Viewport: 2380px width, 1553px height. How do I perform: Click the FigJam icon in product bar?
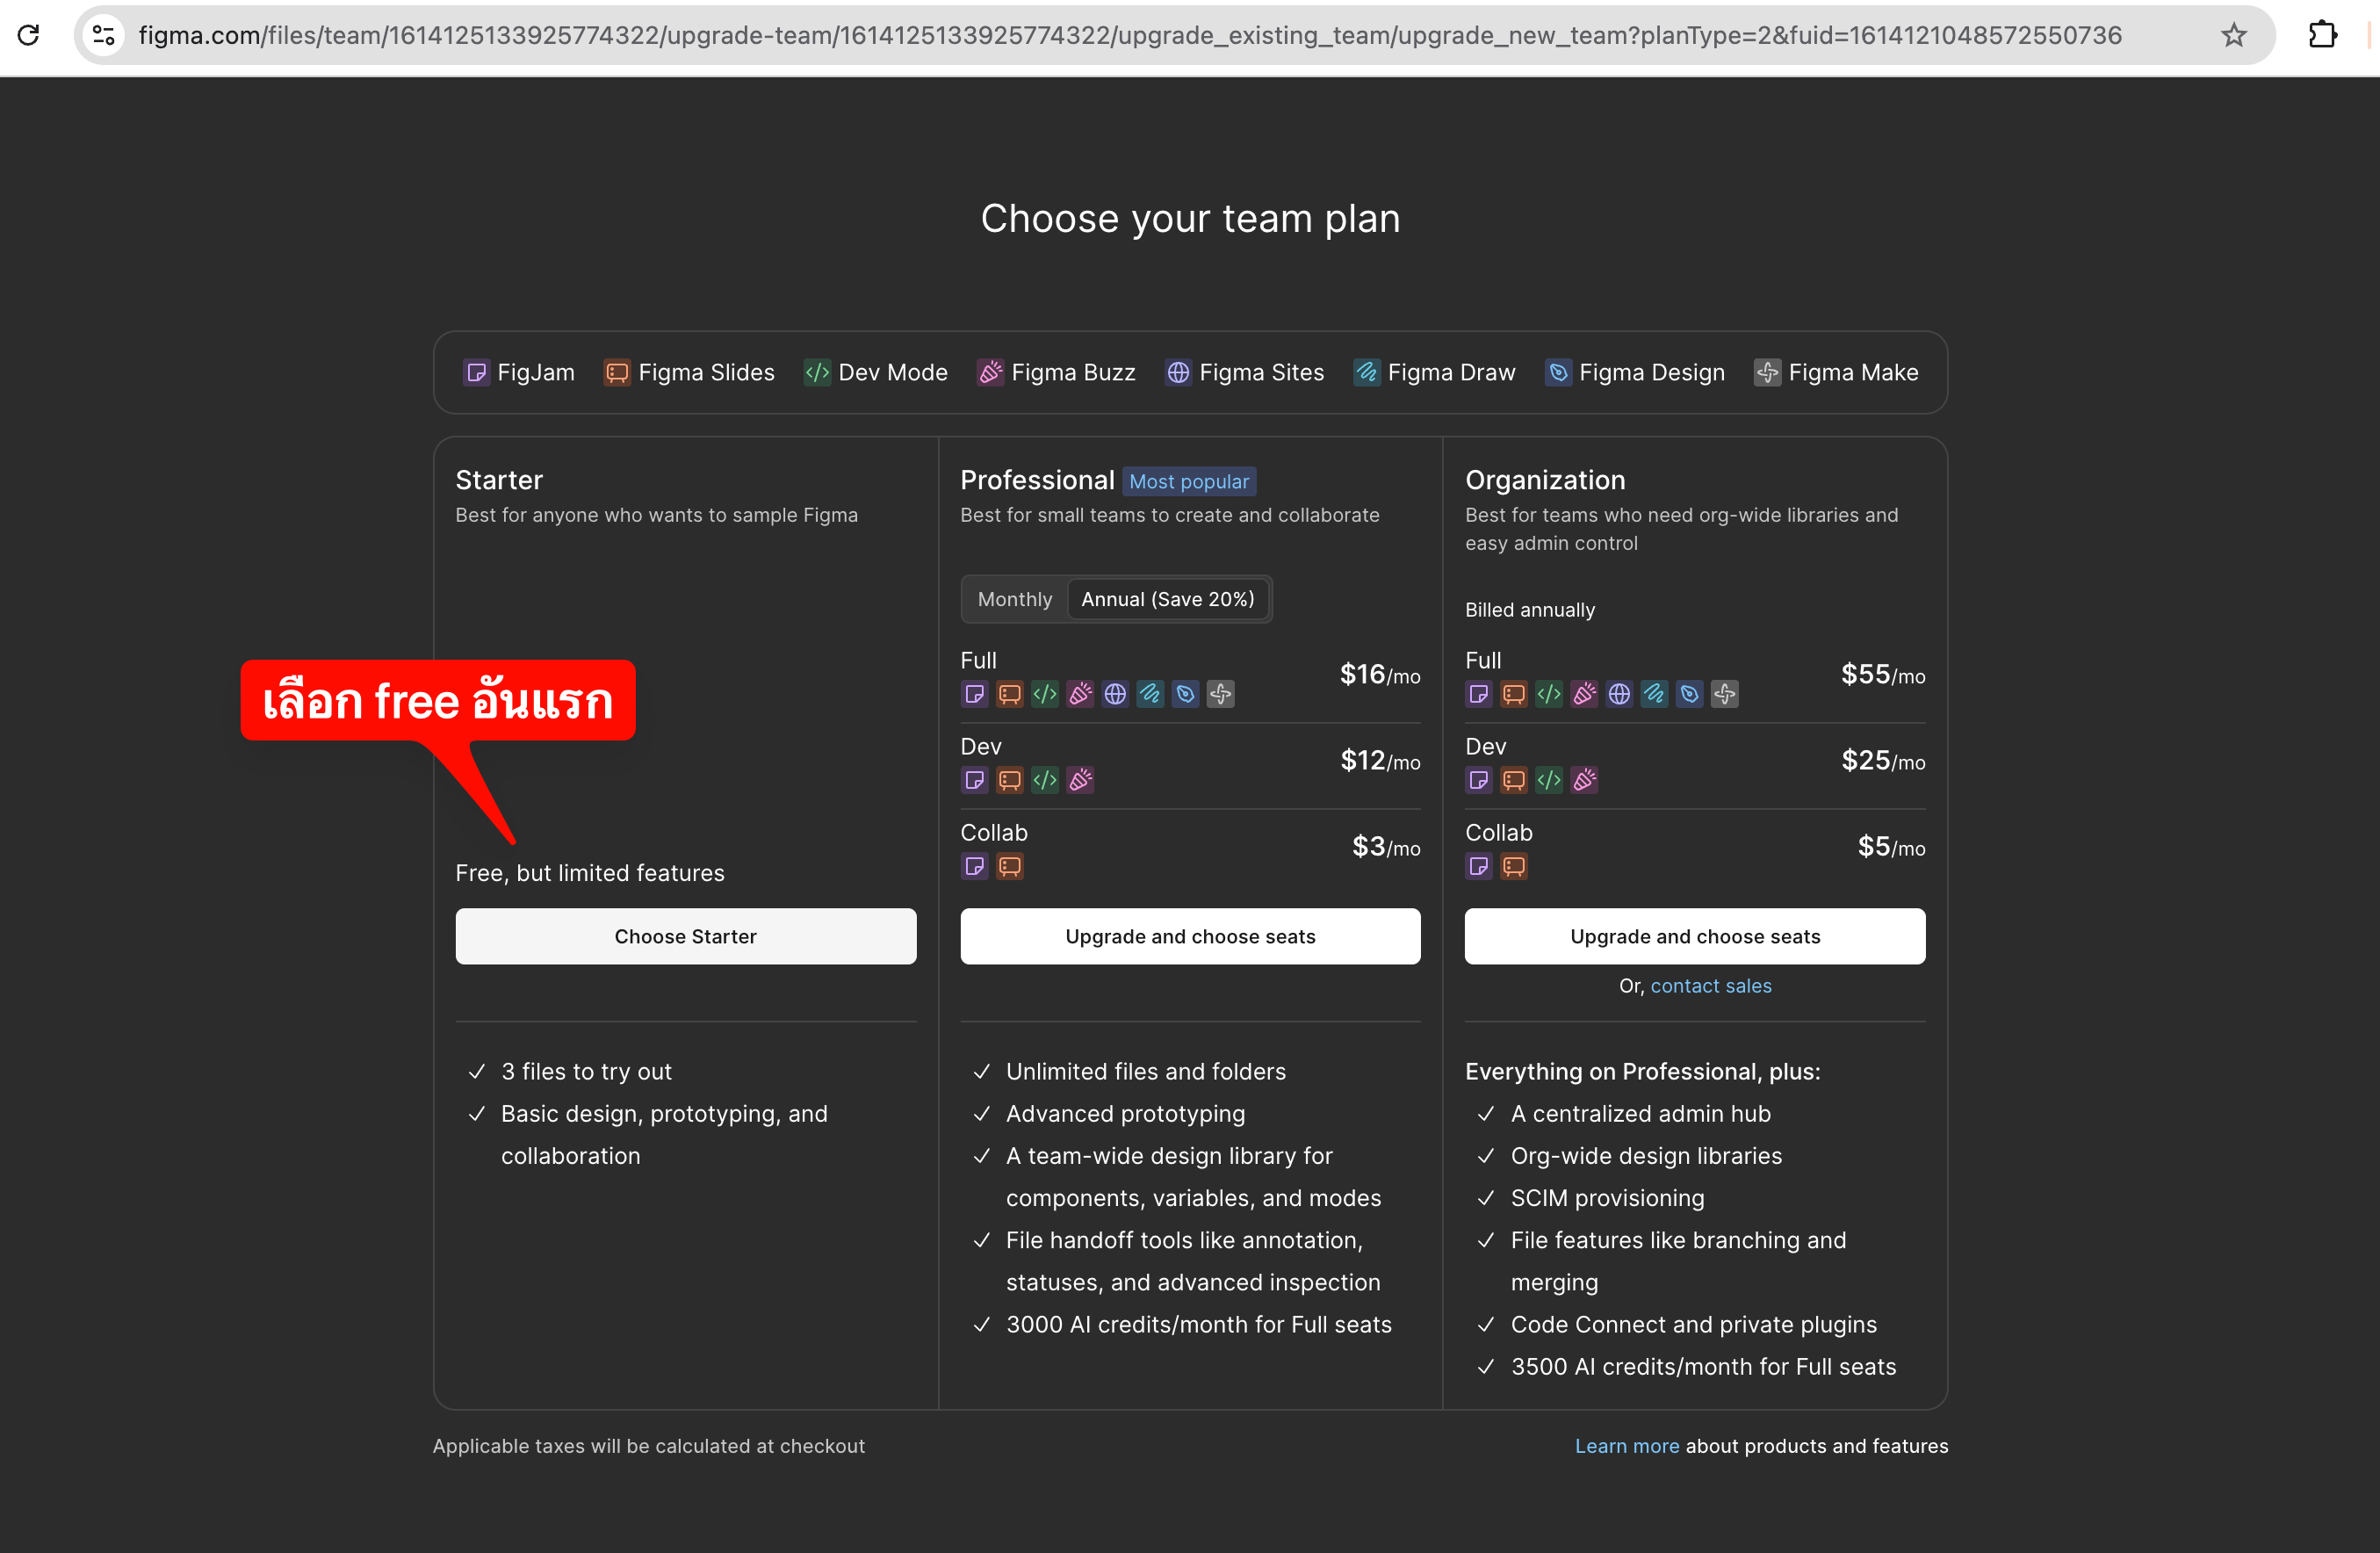pos(477,373)
